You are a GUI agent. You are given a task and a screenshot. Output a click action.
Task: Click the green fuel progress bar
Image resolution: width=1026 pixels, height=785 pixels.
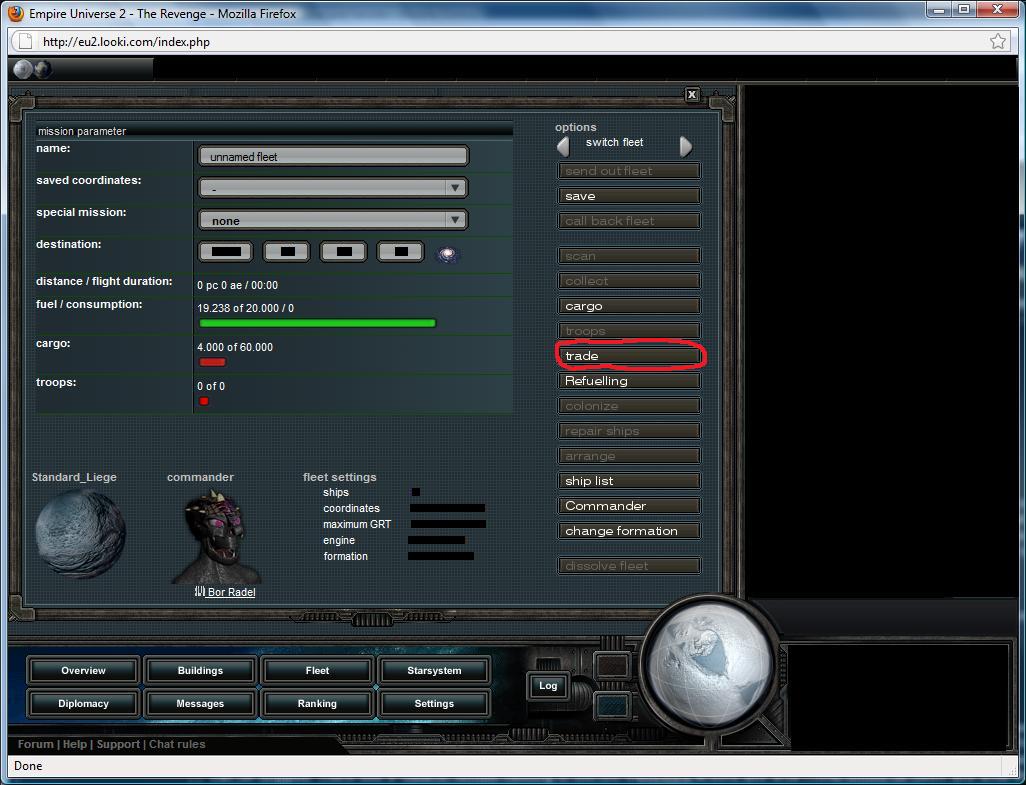[x=317, y=323]
